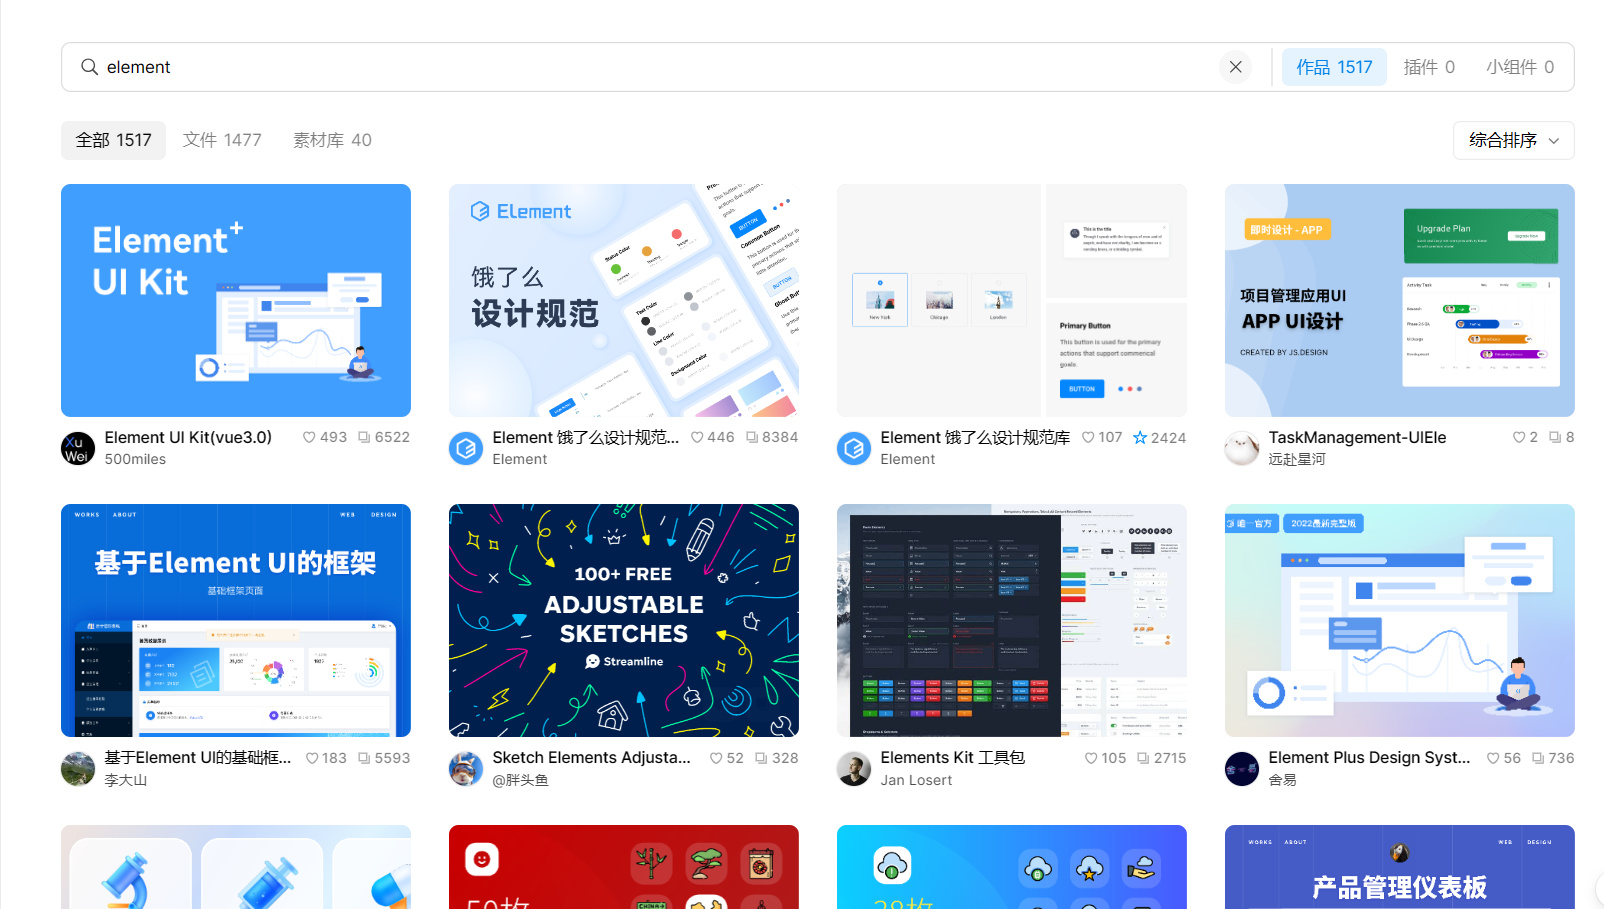Open the Elements Kit dark UI thumbnail
The image size is (1604, 909).
(1012, 620)
